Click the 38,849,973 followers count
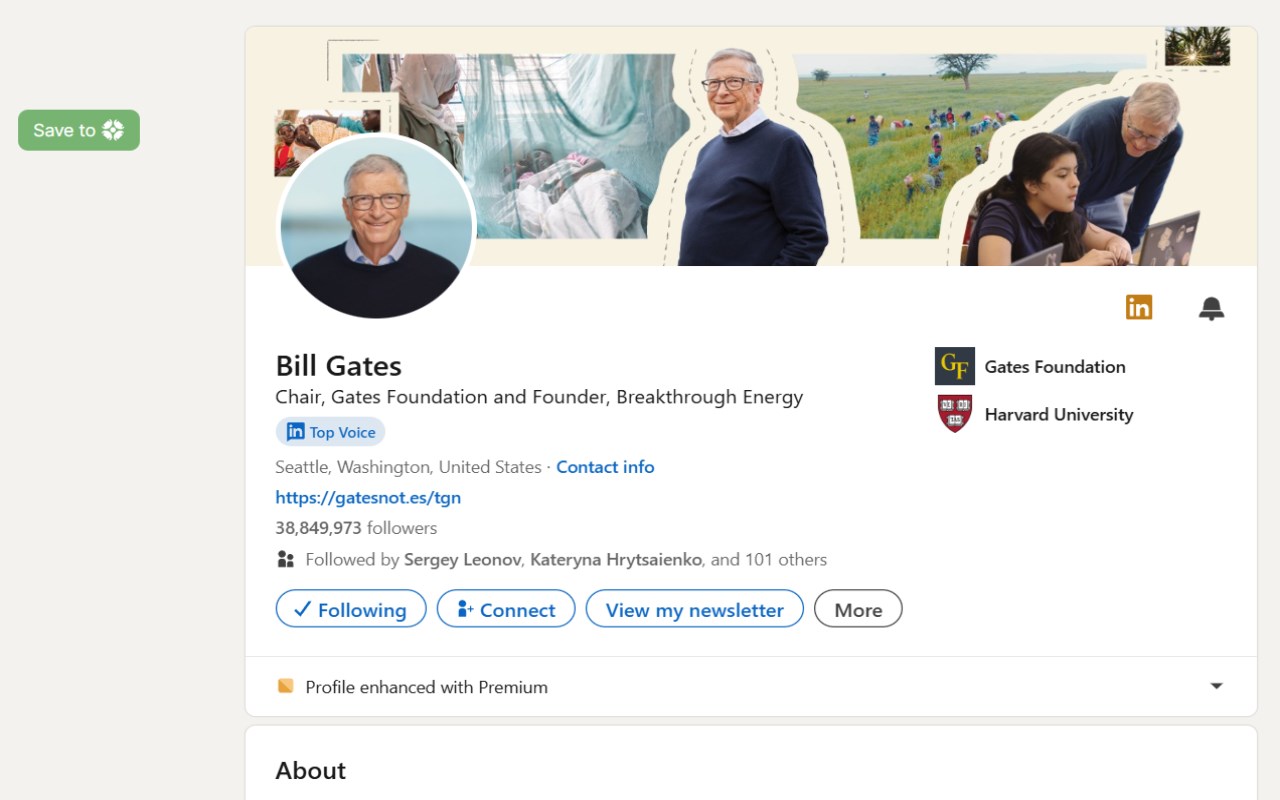Image resolution: width=1280 pixels, height=800 pixels. (x=356, y=528)
